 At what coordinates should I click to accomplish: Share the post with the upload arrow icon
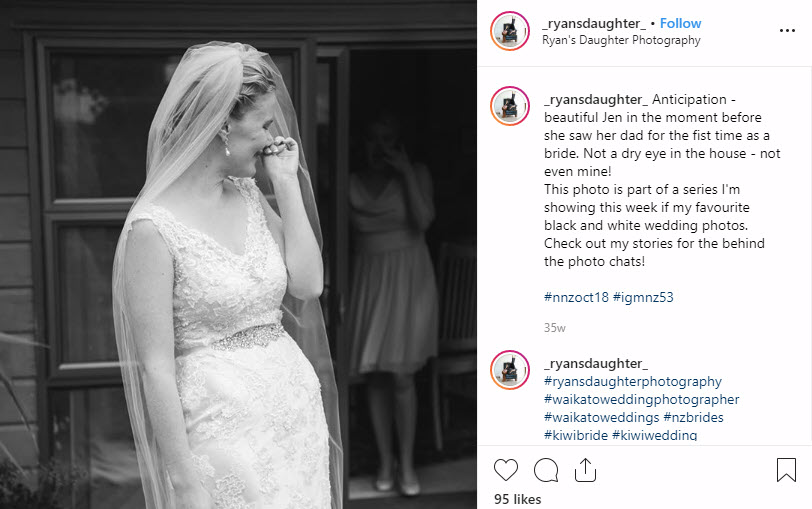[x=585, y=470]
